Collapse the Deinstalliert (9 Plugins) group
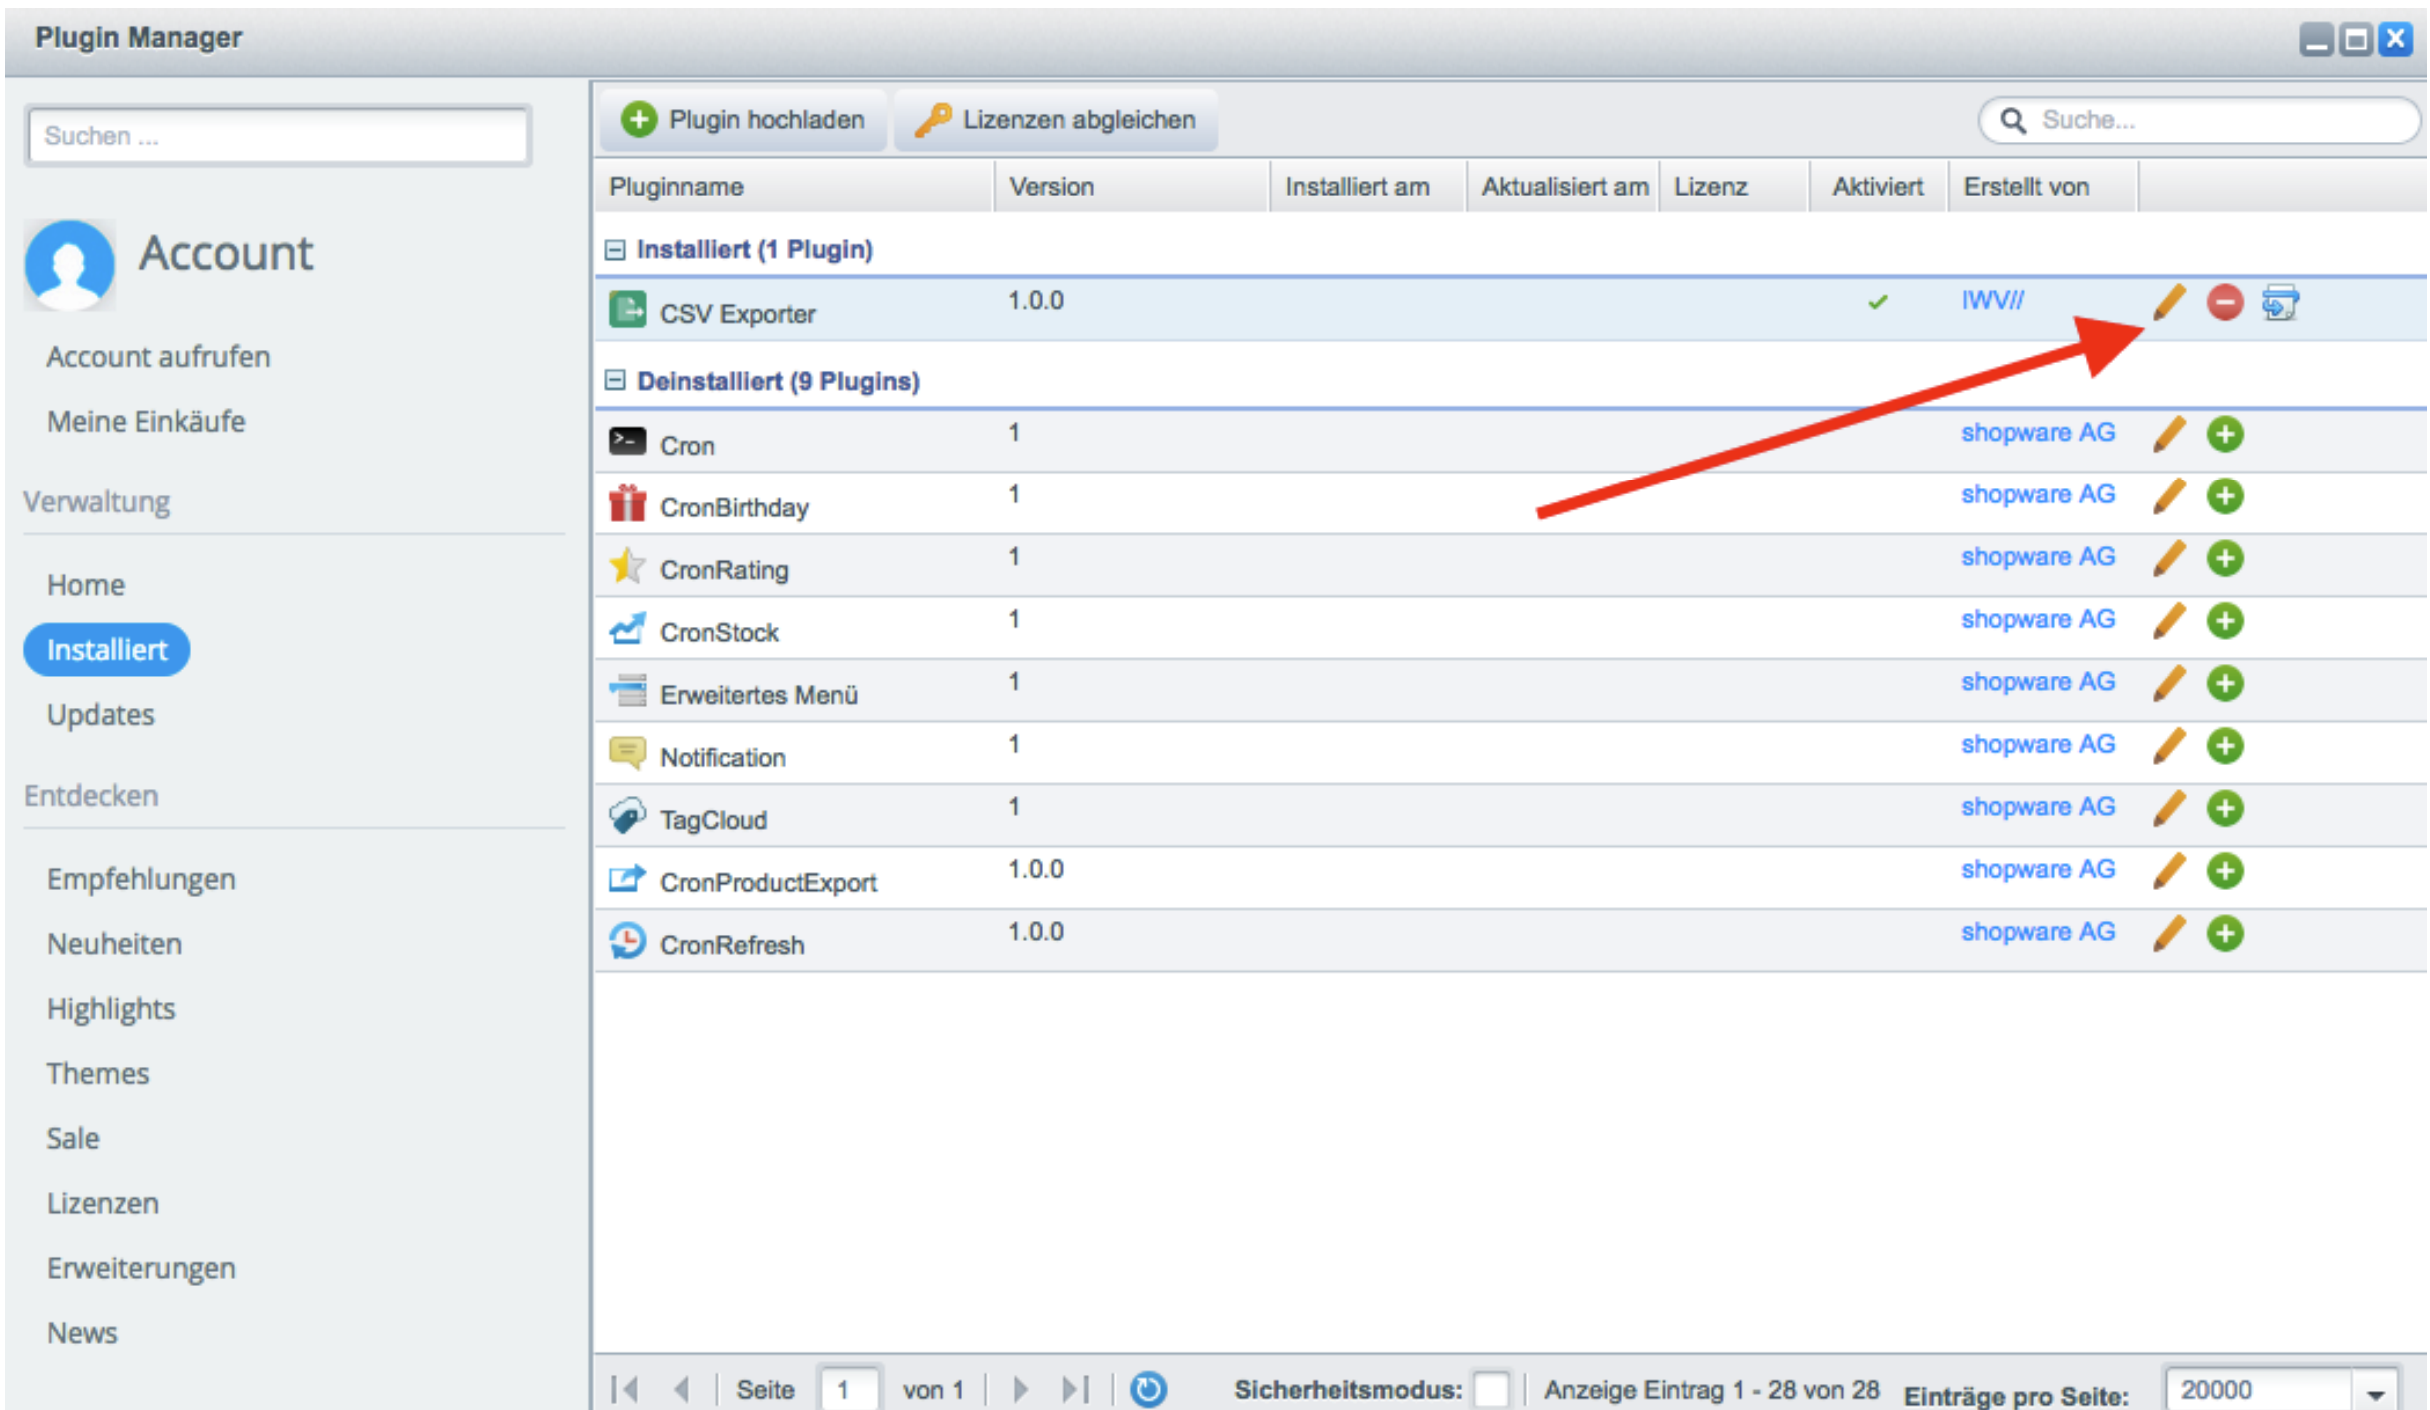This screenshot has height=1410, width=2430. (615, 381)
